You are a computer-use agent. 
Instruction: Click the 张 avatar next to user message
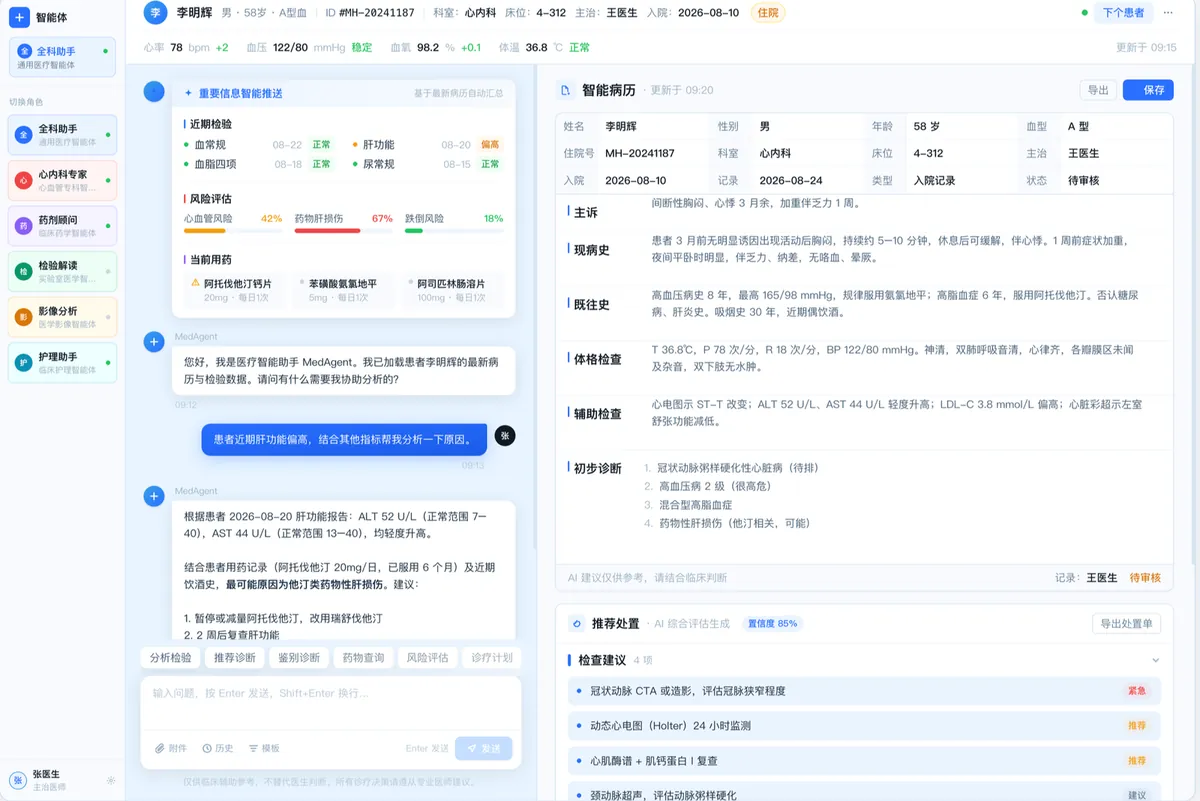point(505,435)
